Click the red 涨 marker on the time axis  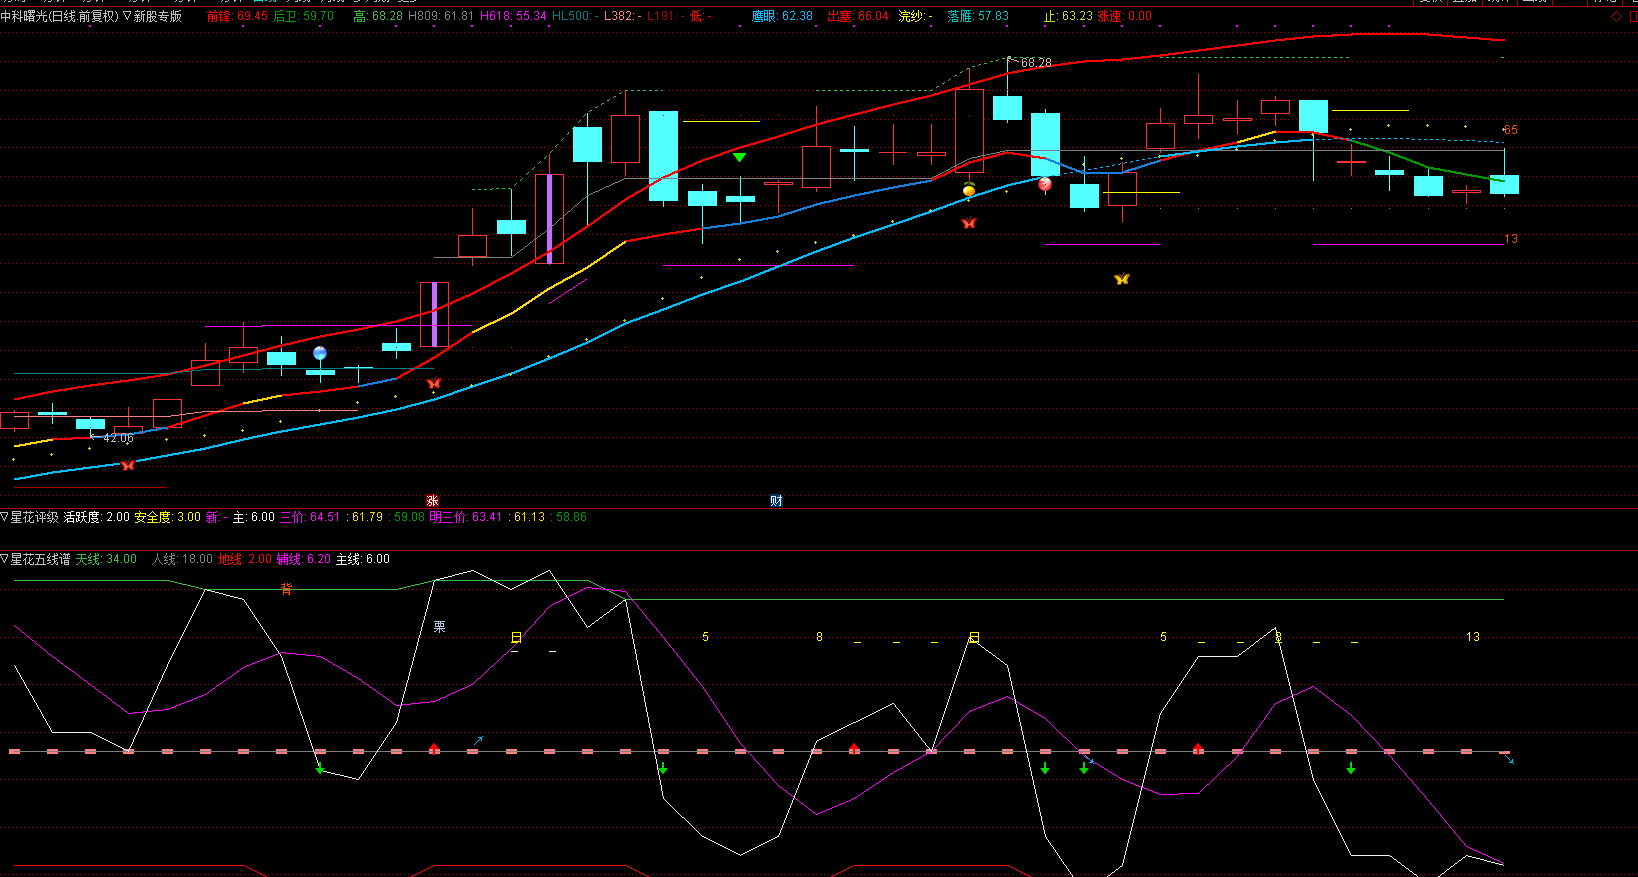click(432, 501)
